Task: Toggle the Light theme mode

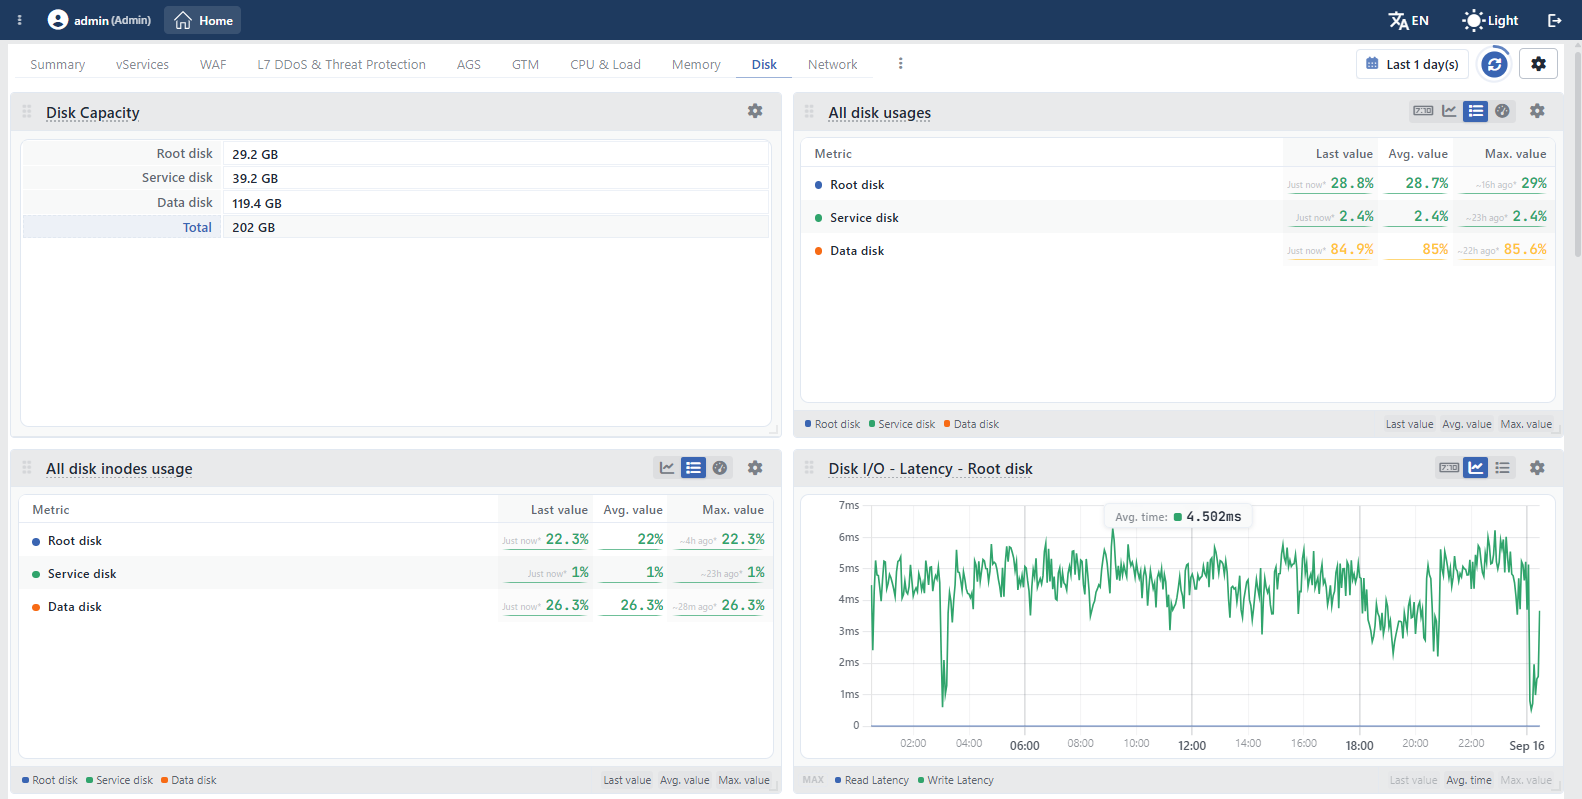Action: (1490, 20)
